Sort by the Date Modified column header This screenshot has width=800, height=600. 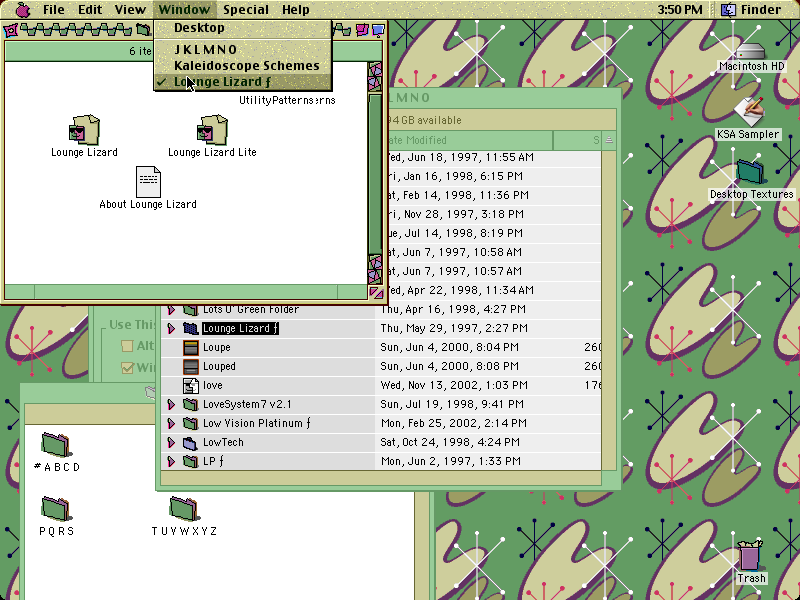pos(469,140)
